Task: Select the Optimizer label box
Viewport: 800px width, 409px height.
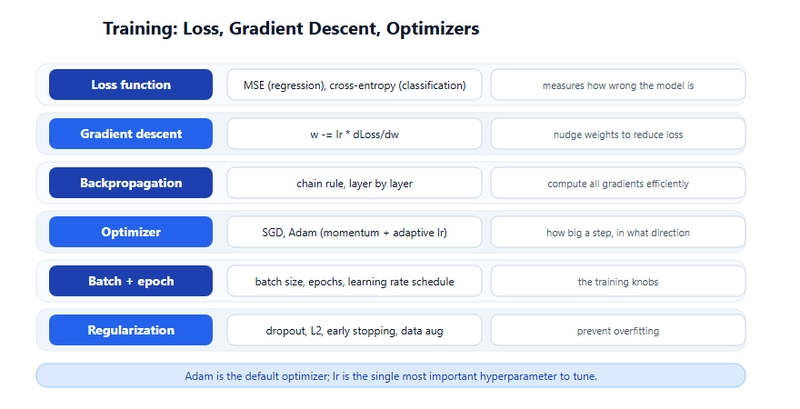Action: coord(131,232)
